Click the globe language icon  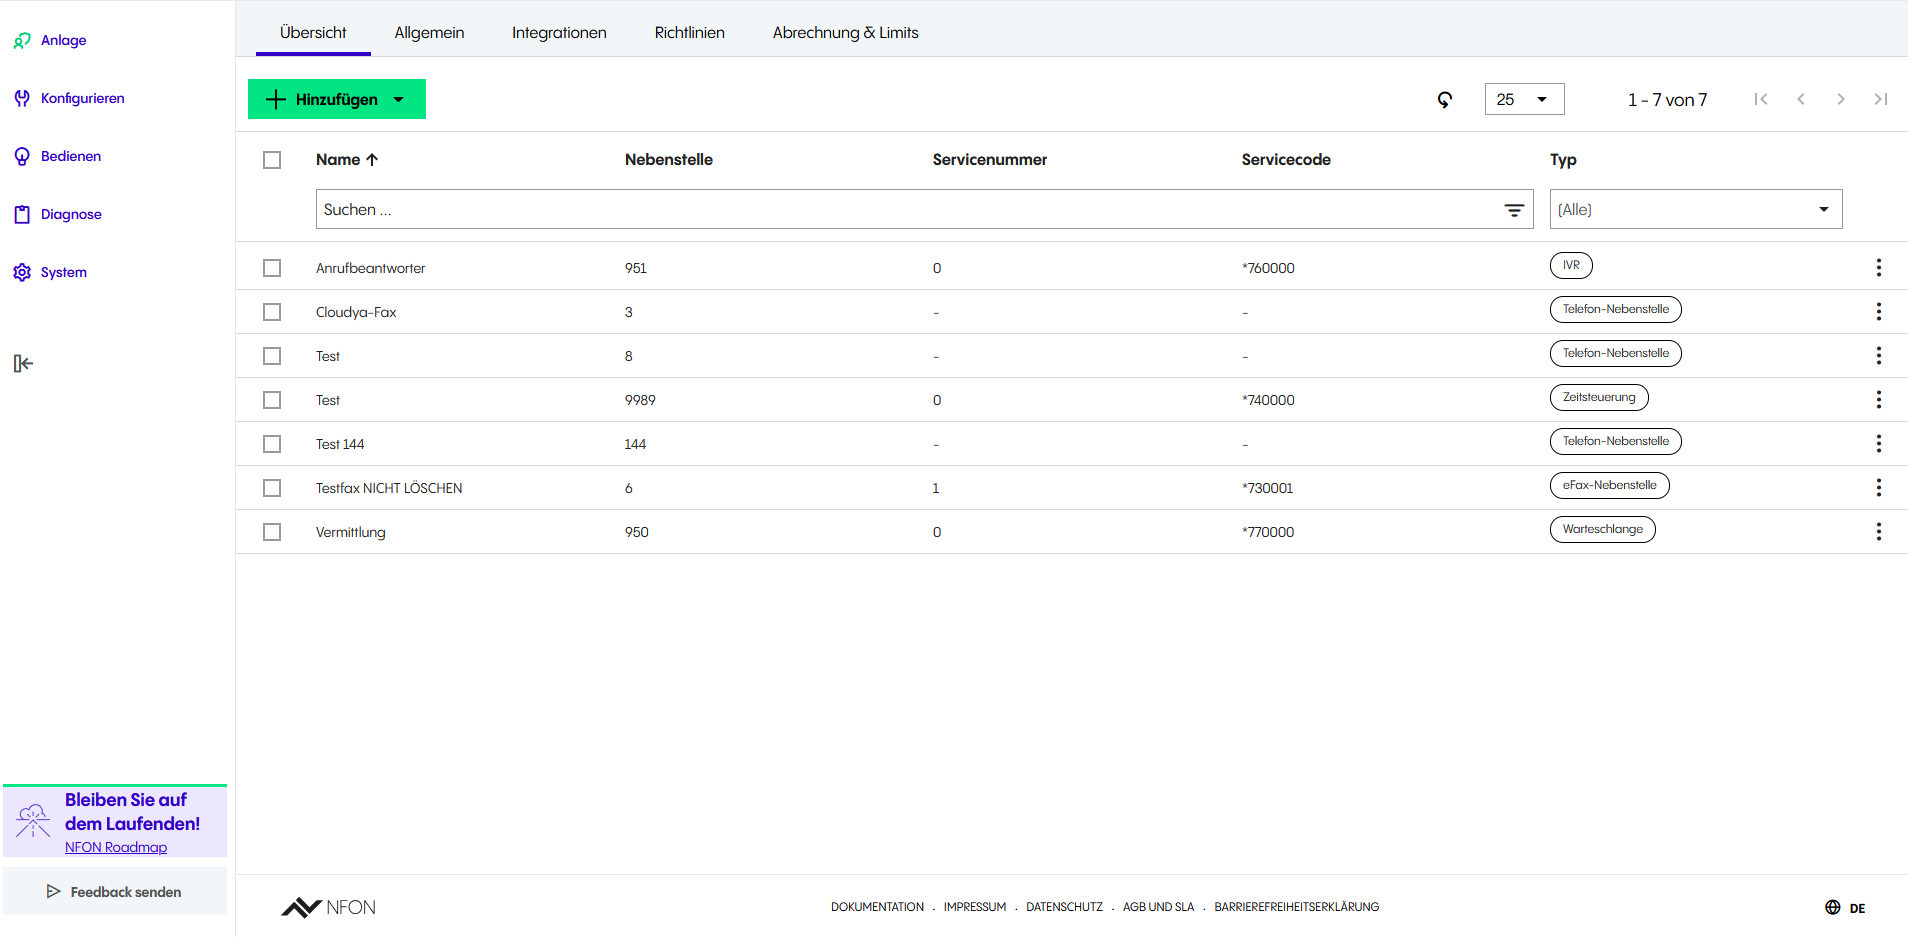pos(1833,907)
